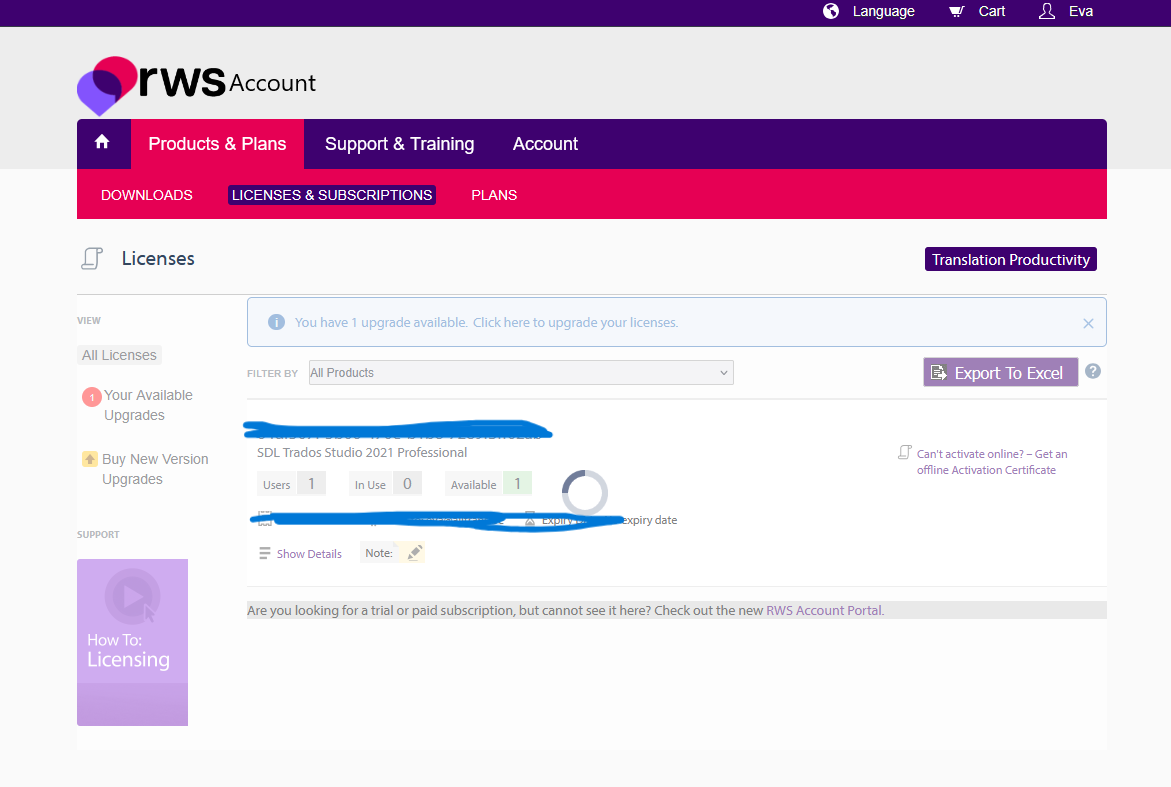Click the RWS logo

click(152, 84)
